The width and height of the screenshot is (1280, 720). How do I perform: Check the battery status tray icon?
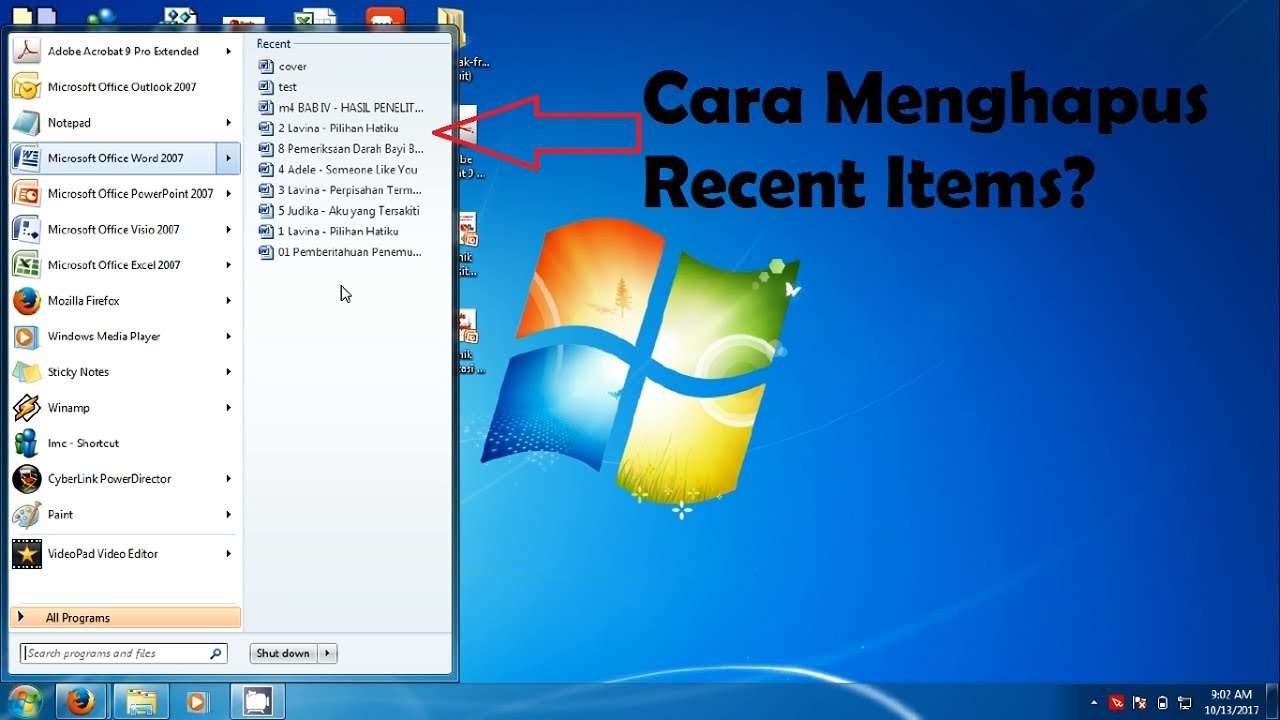coord(1162,703)
